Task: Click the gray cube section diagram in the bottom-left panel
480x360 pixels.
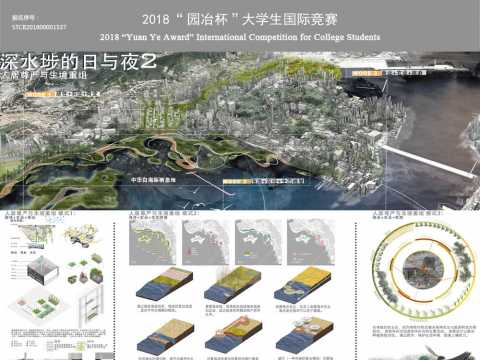Action: pyautogui.click(x=43, y=270)
